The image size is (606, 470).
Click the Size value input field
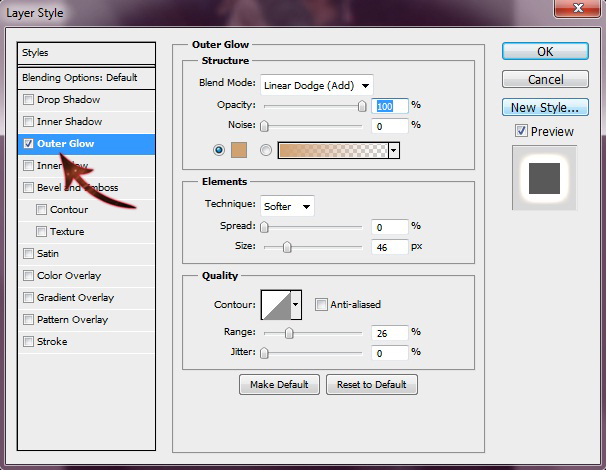[x=390, y=246]
